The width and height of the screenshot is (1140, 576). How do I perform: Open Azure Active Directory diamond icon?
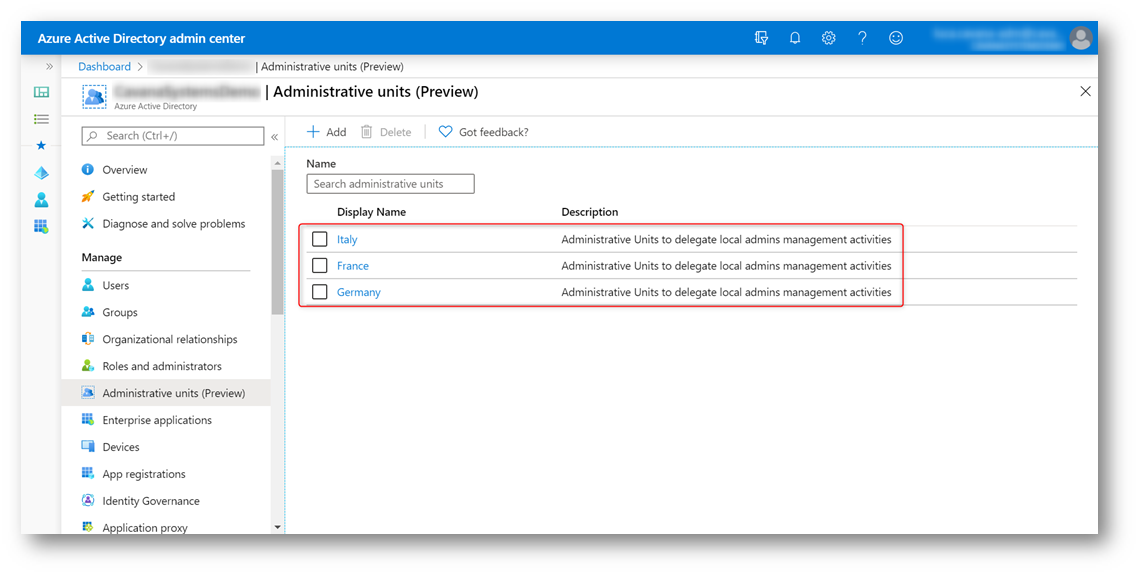click(41, 173)
